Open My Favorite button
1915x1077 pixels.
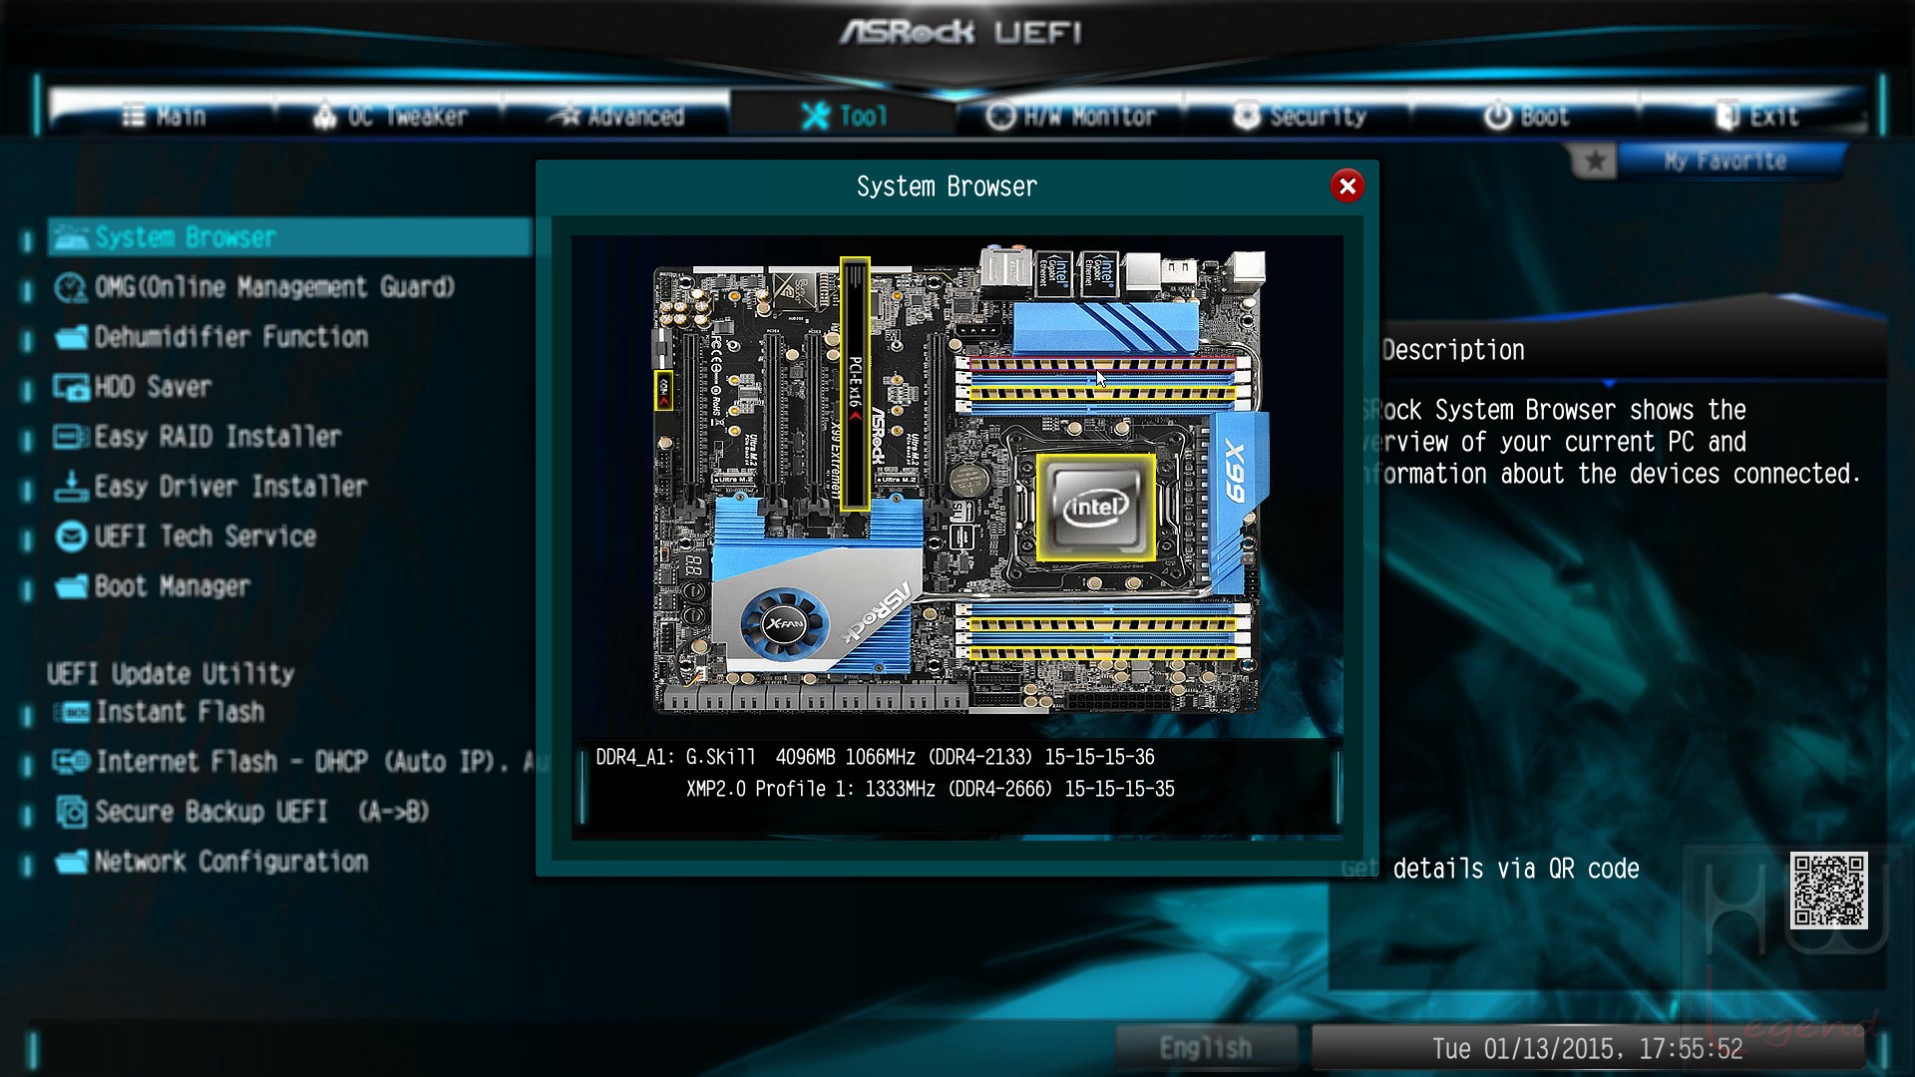pyautogui.click(x=1726, y=161)
